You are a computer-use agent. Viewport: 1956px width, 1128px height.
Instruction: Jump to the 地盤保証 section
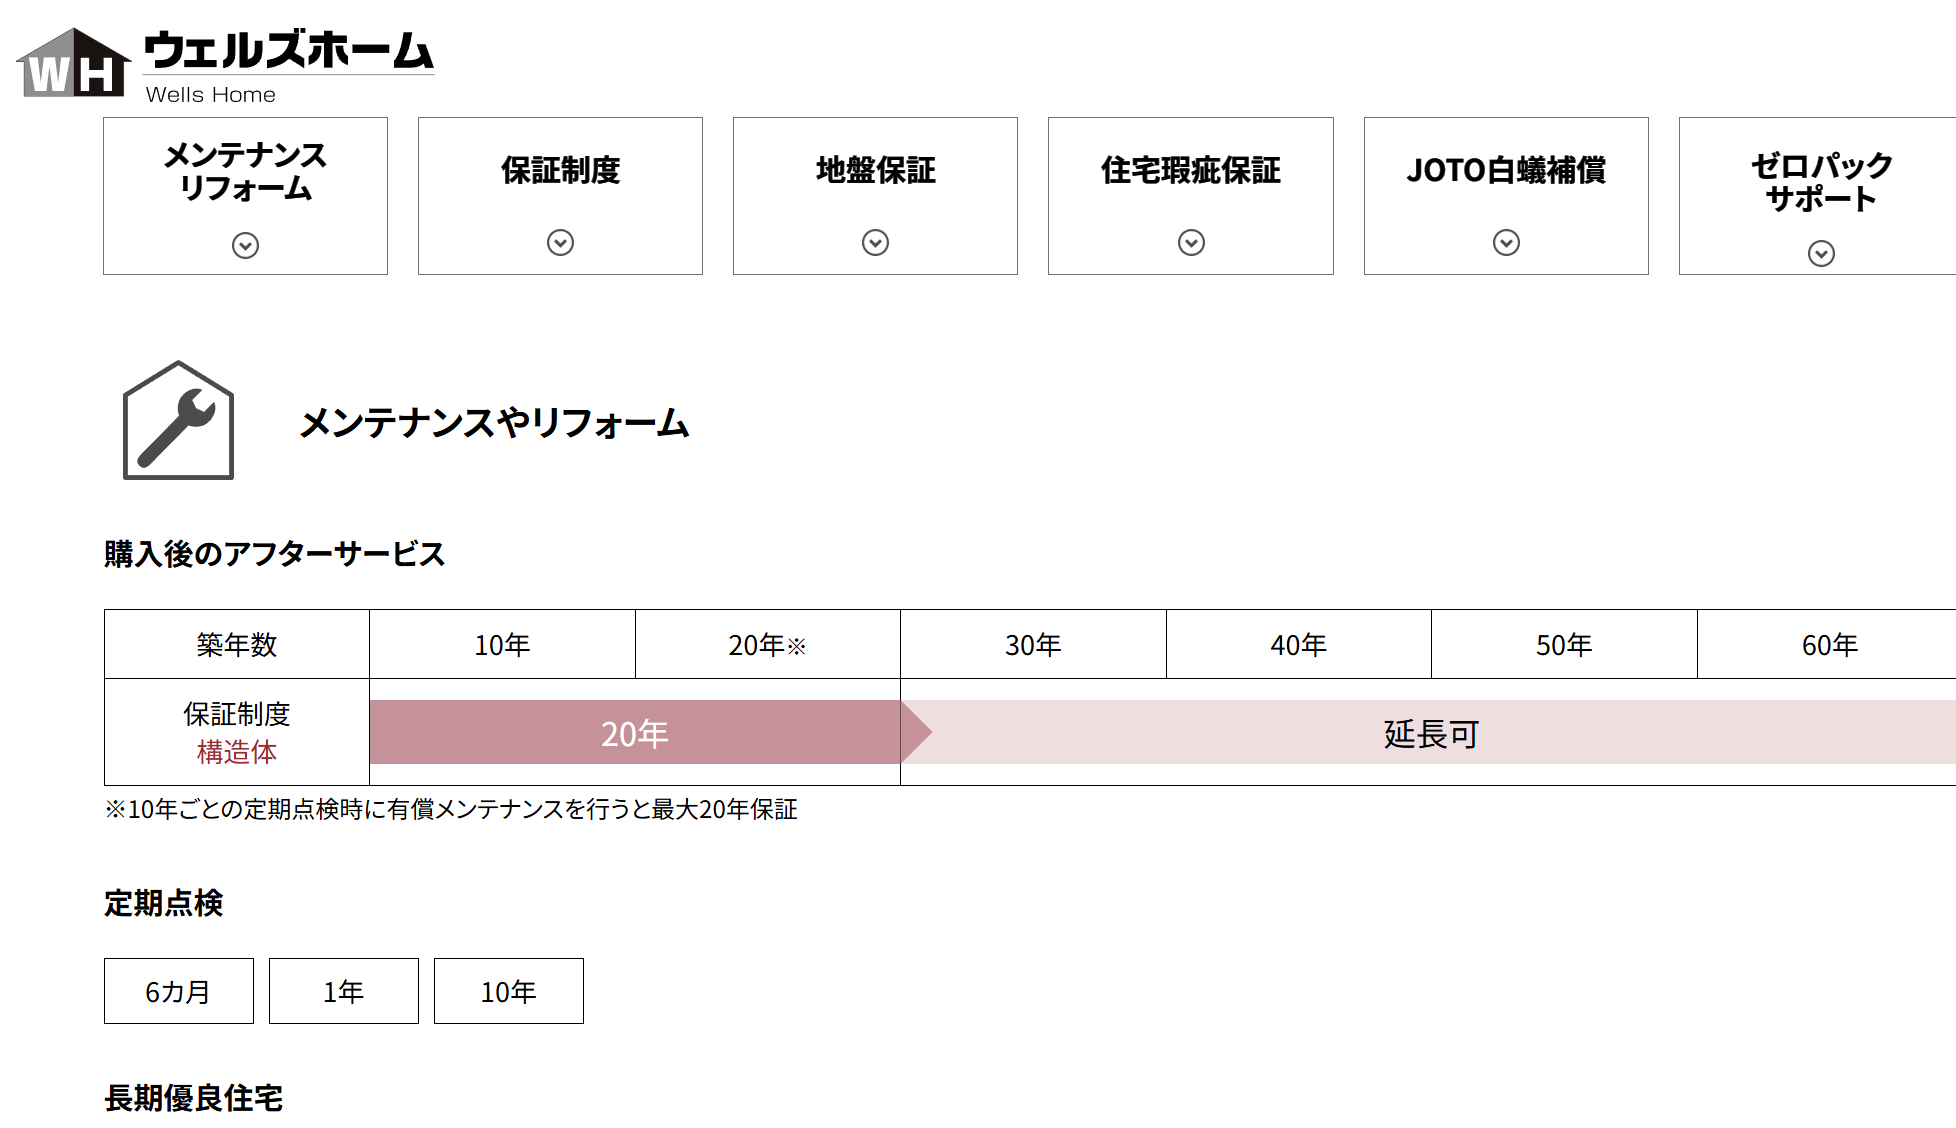tap(875, 171)
